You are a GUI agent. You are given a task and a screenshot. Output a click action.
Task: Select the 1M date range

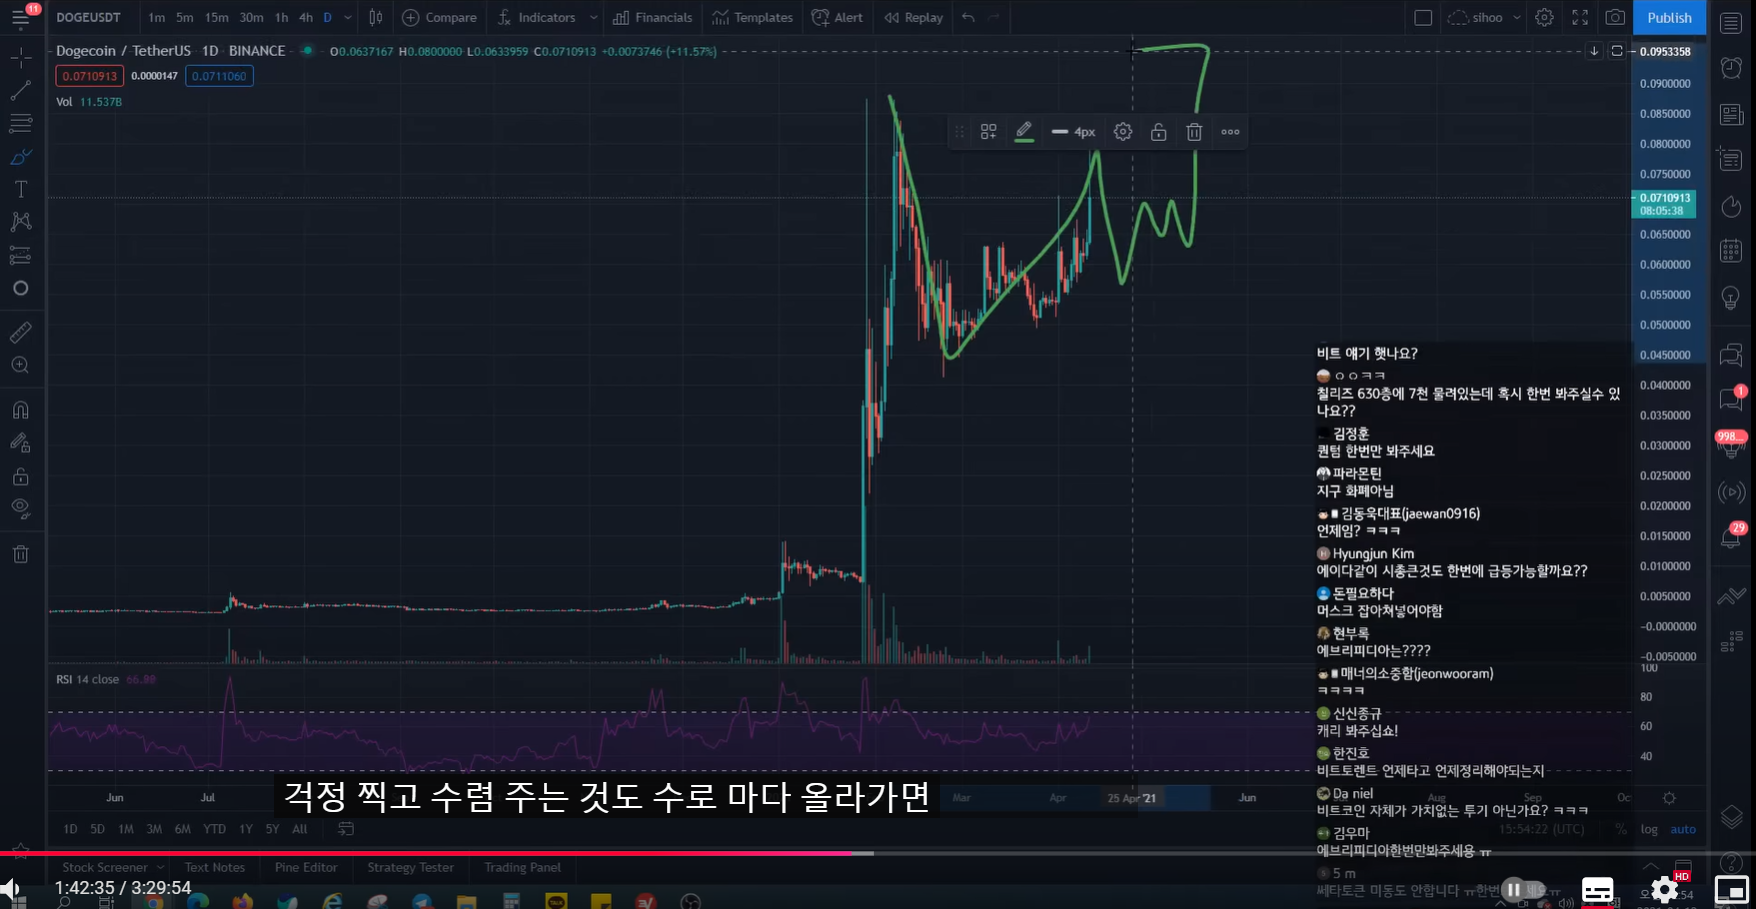pos(126,829)
